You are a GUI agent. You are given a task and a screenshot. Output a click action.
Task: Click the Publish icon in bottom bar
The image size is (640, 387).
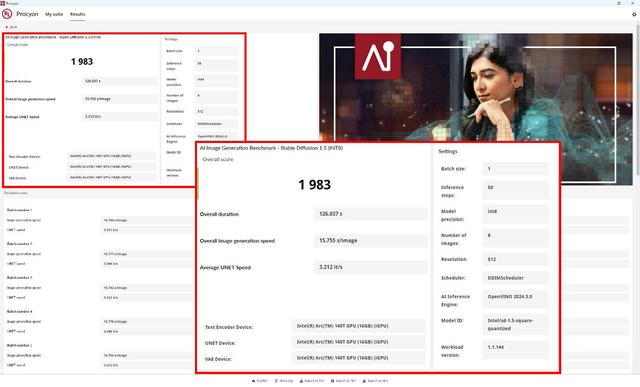[x=254, y=381]
